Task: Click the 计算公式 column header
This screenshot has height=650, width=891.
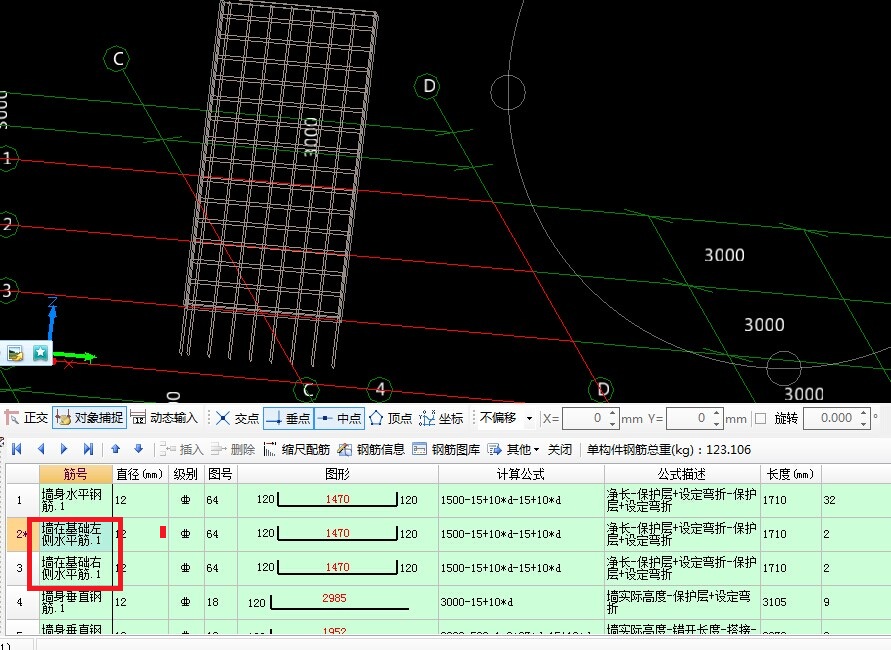Action: tap(521, 474)
